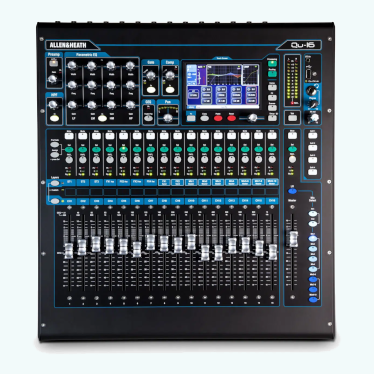This screenshot has width=374, height=374.
Task: Select the Mix9-10 mix select key
Action: click(313, 300)
